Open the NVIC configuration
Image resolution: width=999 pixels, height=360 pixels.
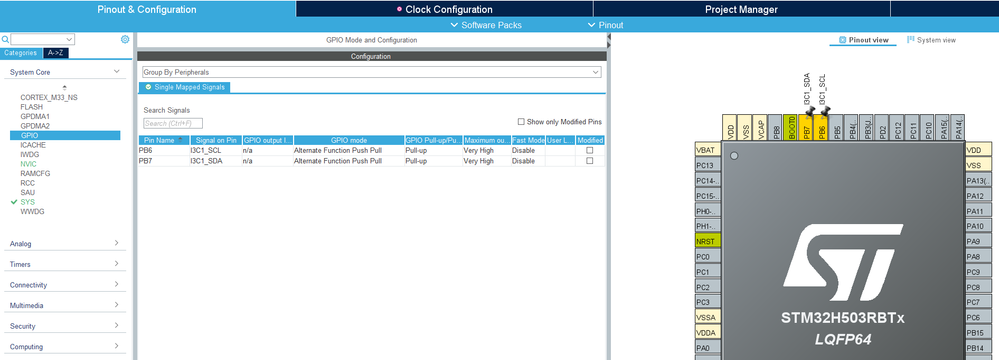coord(28,164)
